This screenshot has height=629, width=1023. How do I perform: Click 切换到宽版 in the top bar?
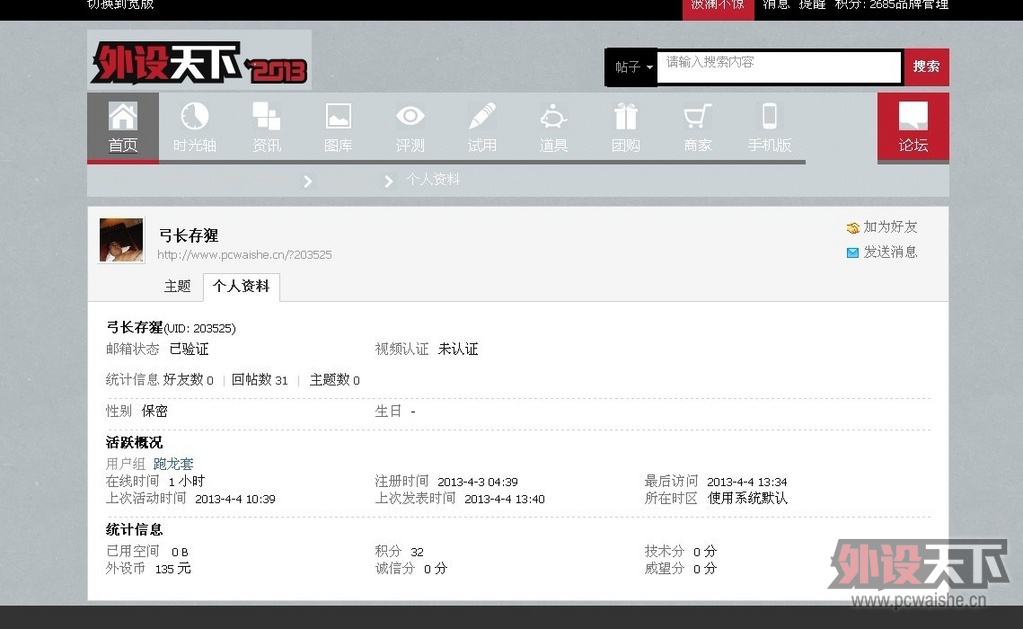121,5
